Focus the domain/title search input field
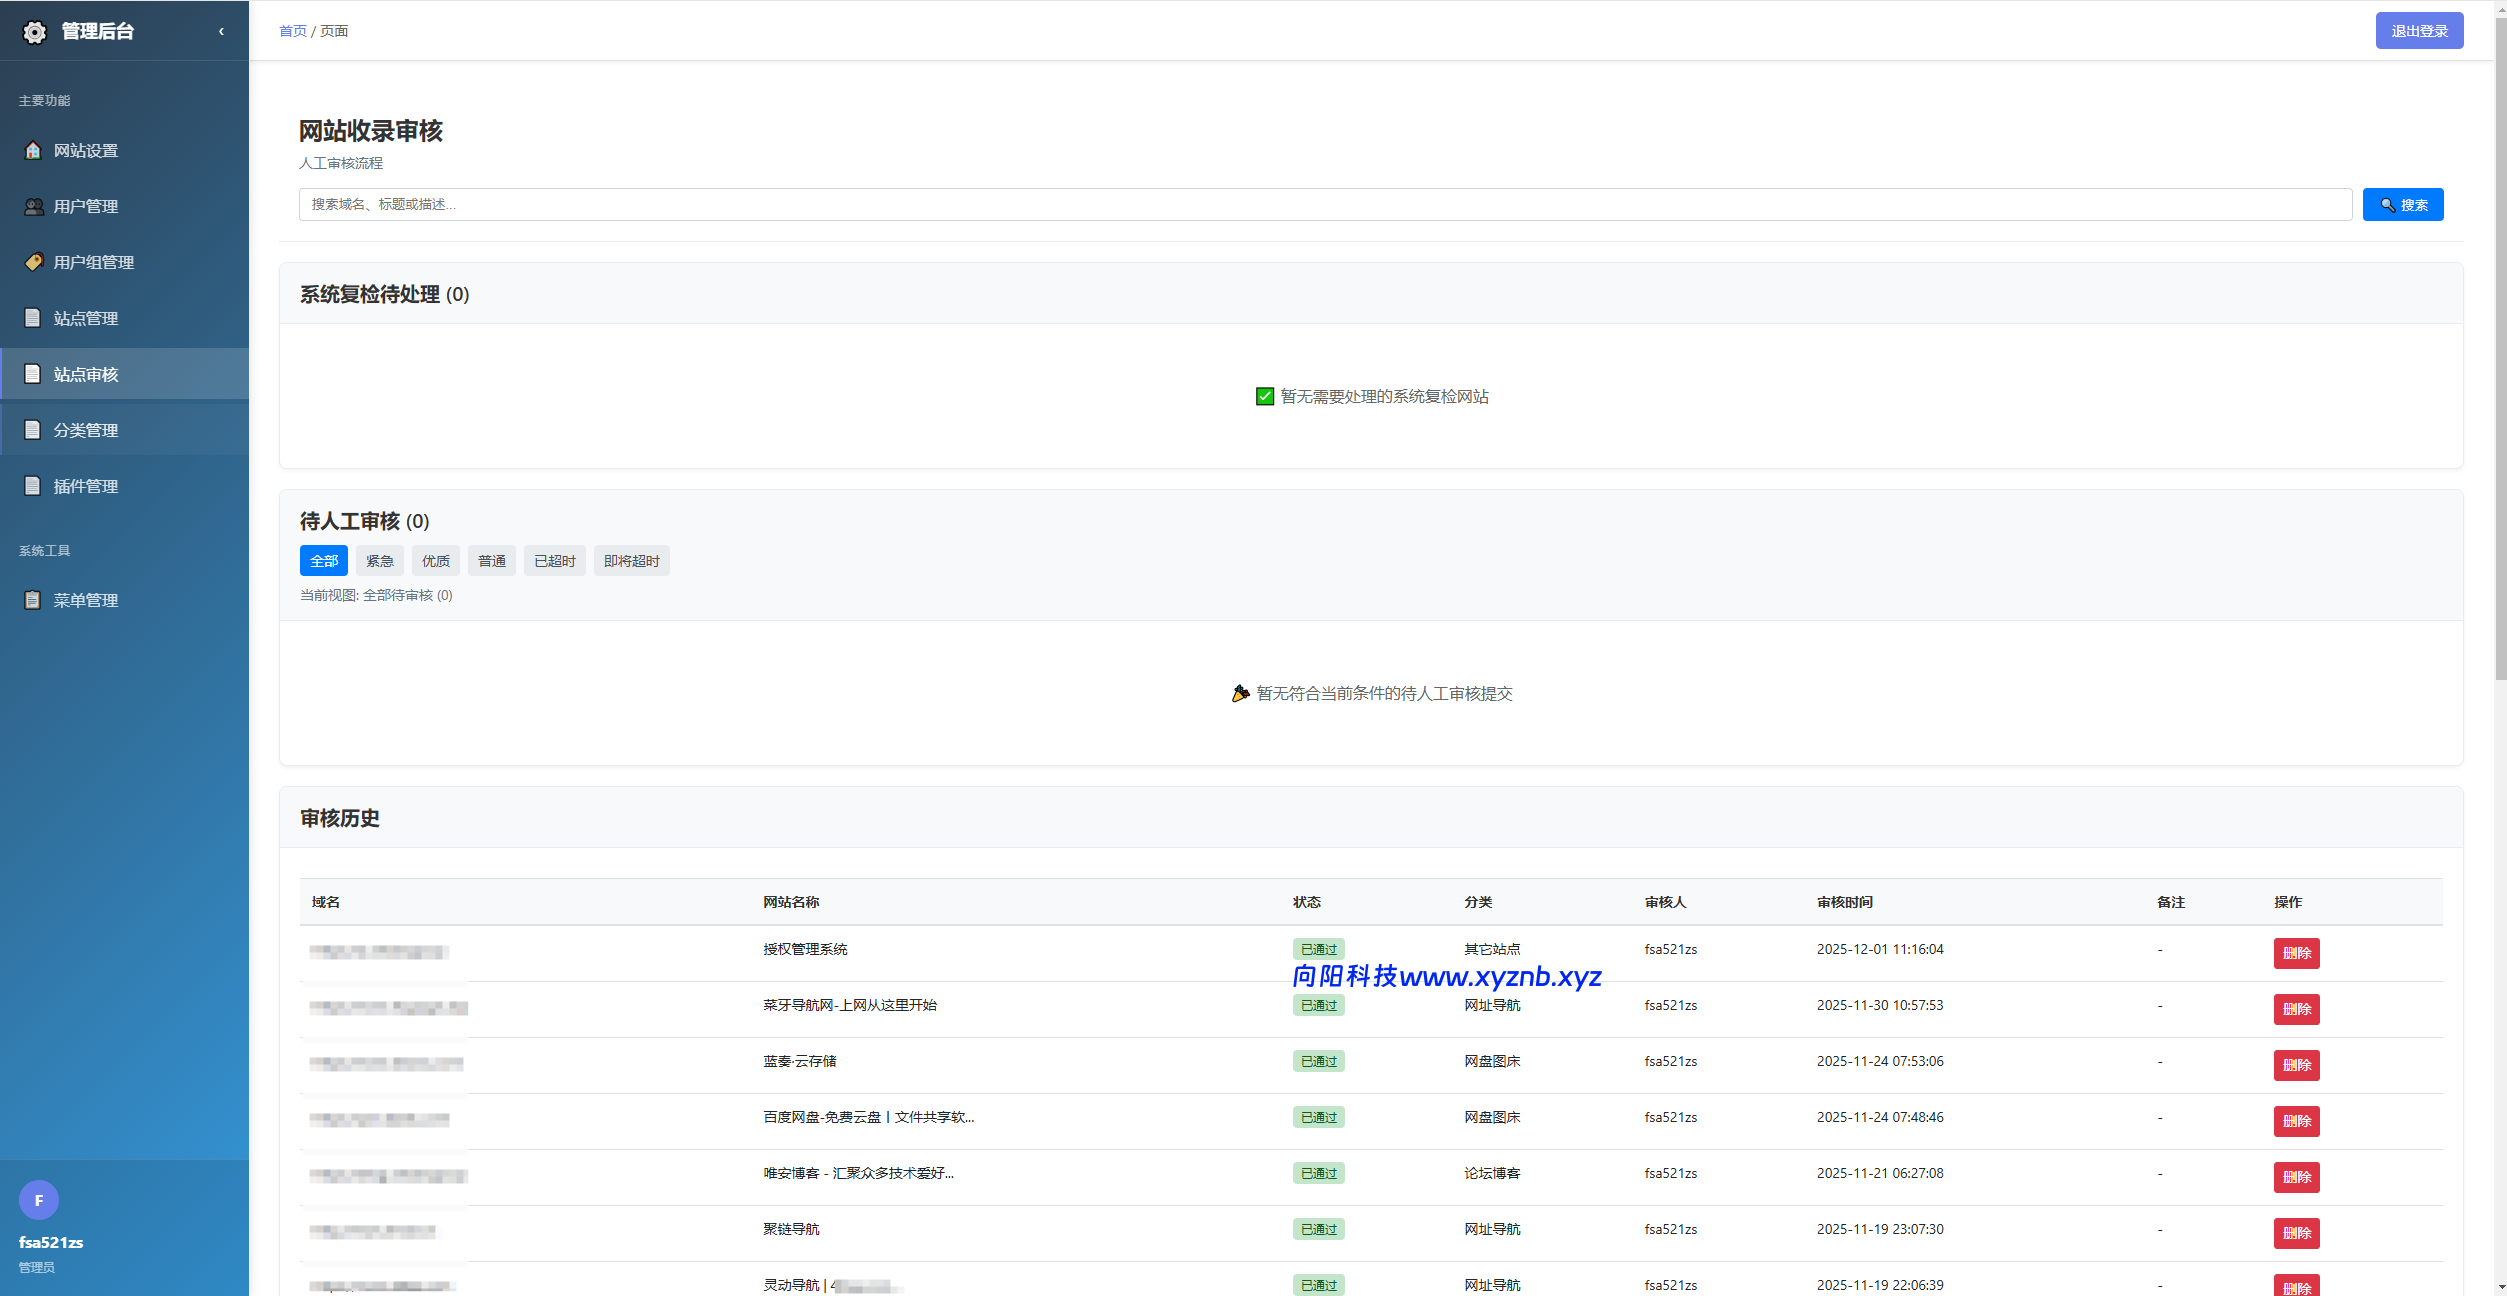The image size is (2507, 1296). [1324, 204]
